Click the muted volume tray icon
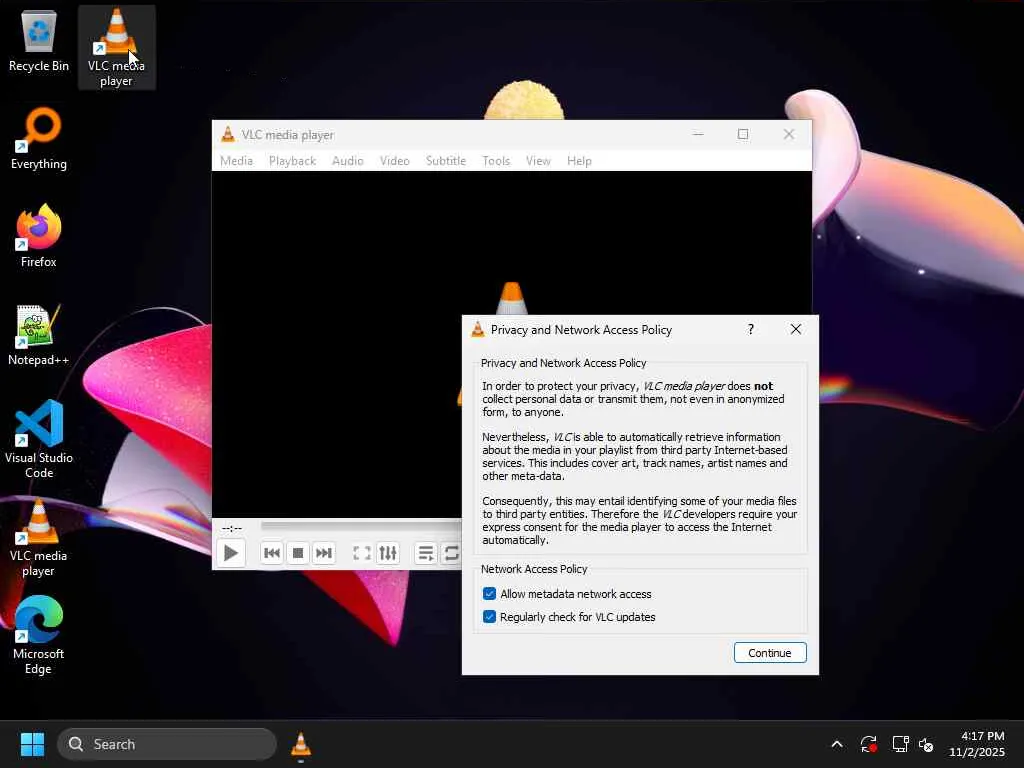The height and width of the screenshot is (768, 1024). tap(926, 744)
